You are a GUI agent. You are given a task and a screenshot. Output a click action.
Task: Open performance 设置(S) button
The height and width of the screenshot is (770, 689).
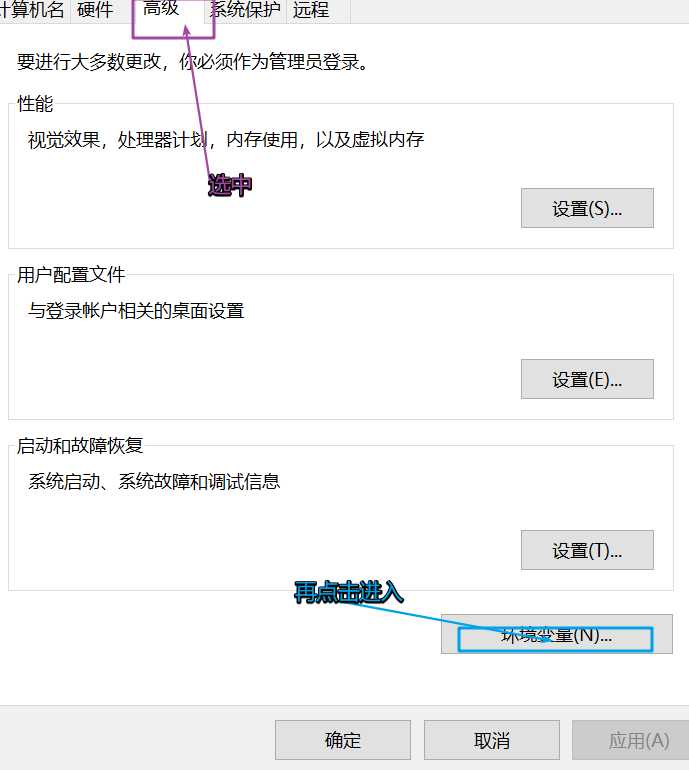[x=587, y=208]
